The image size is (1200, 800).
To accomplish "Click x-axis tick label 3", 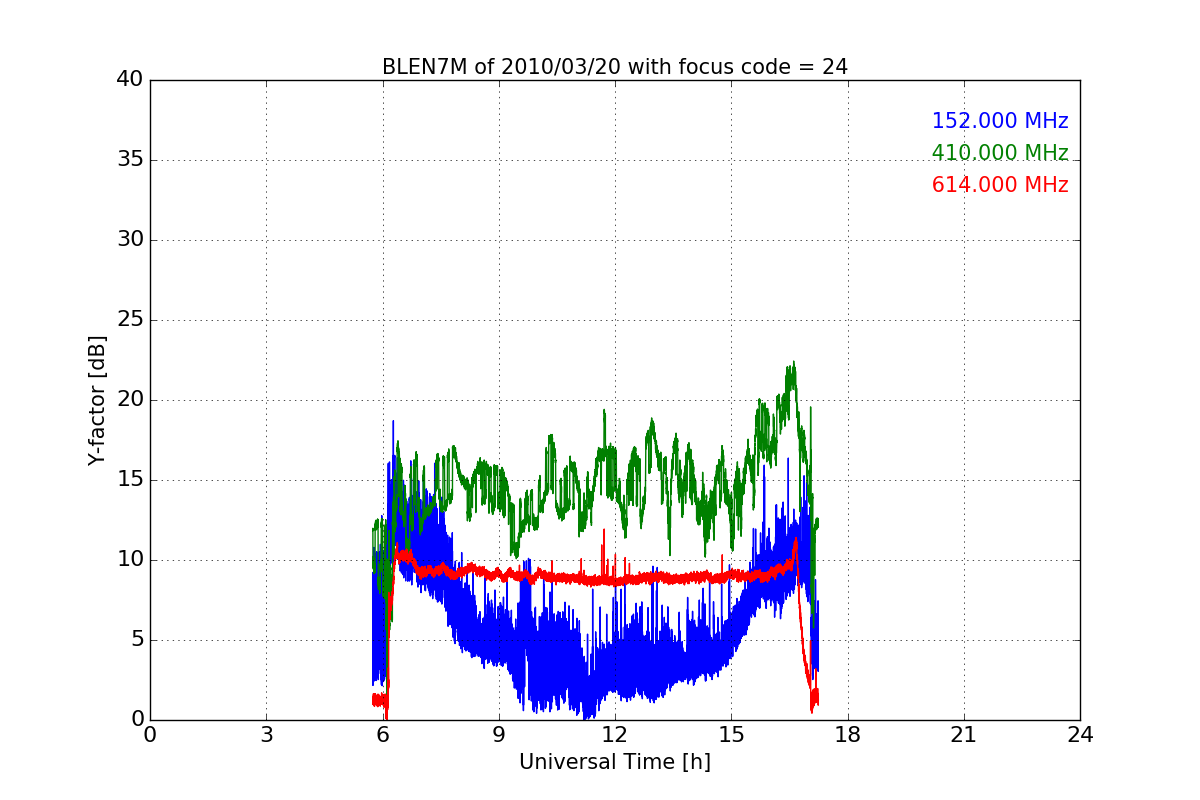I will pos(266,735).
